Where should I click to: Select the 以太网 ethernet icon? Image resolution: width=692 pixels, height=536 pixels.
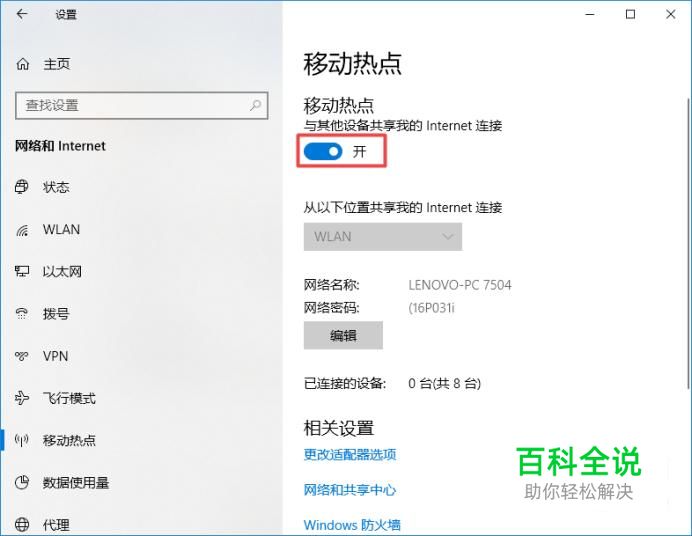click(x=22, y=271)
